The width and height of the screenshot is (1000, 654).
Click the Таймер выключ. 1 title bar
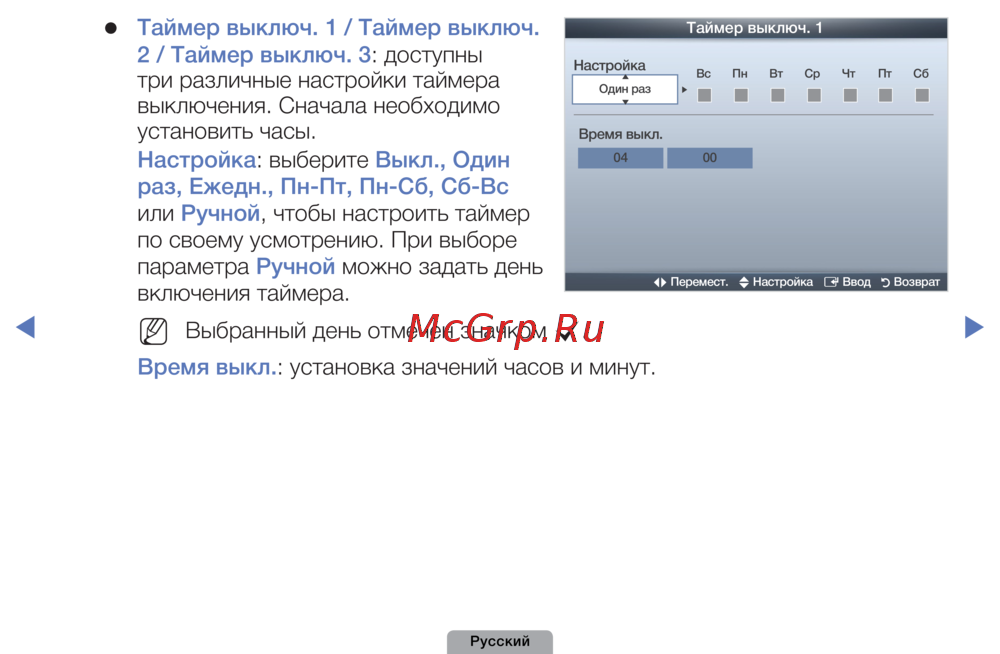755,28
